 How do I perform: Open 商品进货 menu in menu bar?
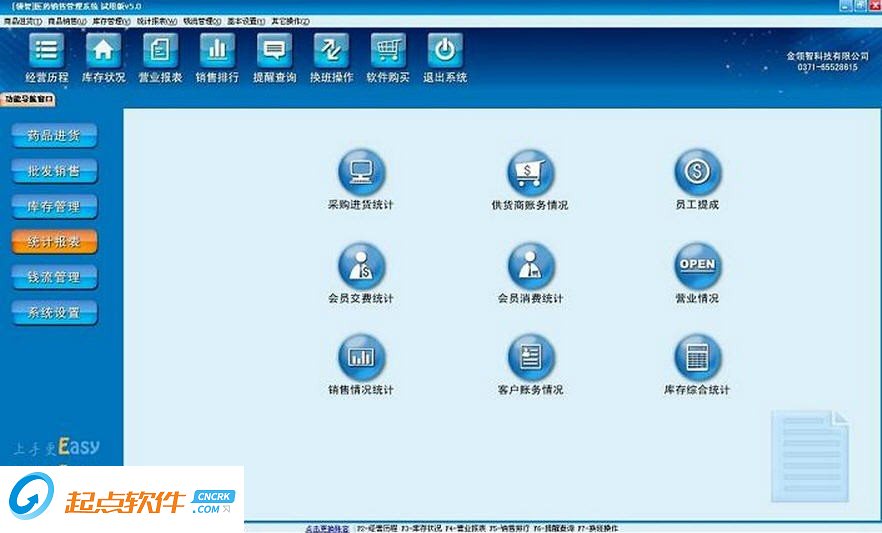22,21
